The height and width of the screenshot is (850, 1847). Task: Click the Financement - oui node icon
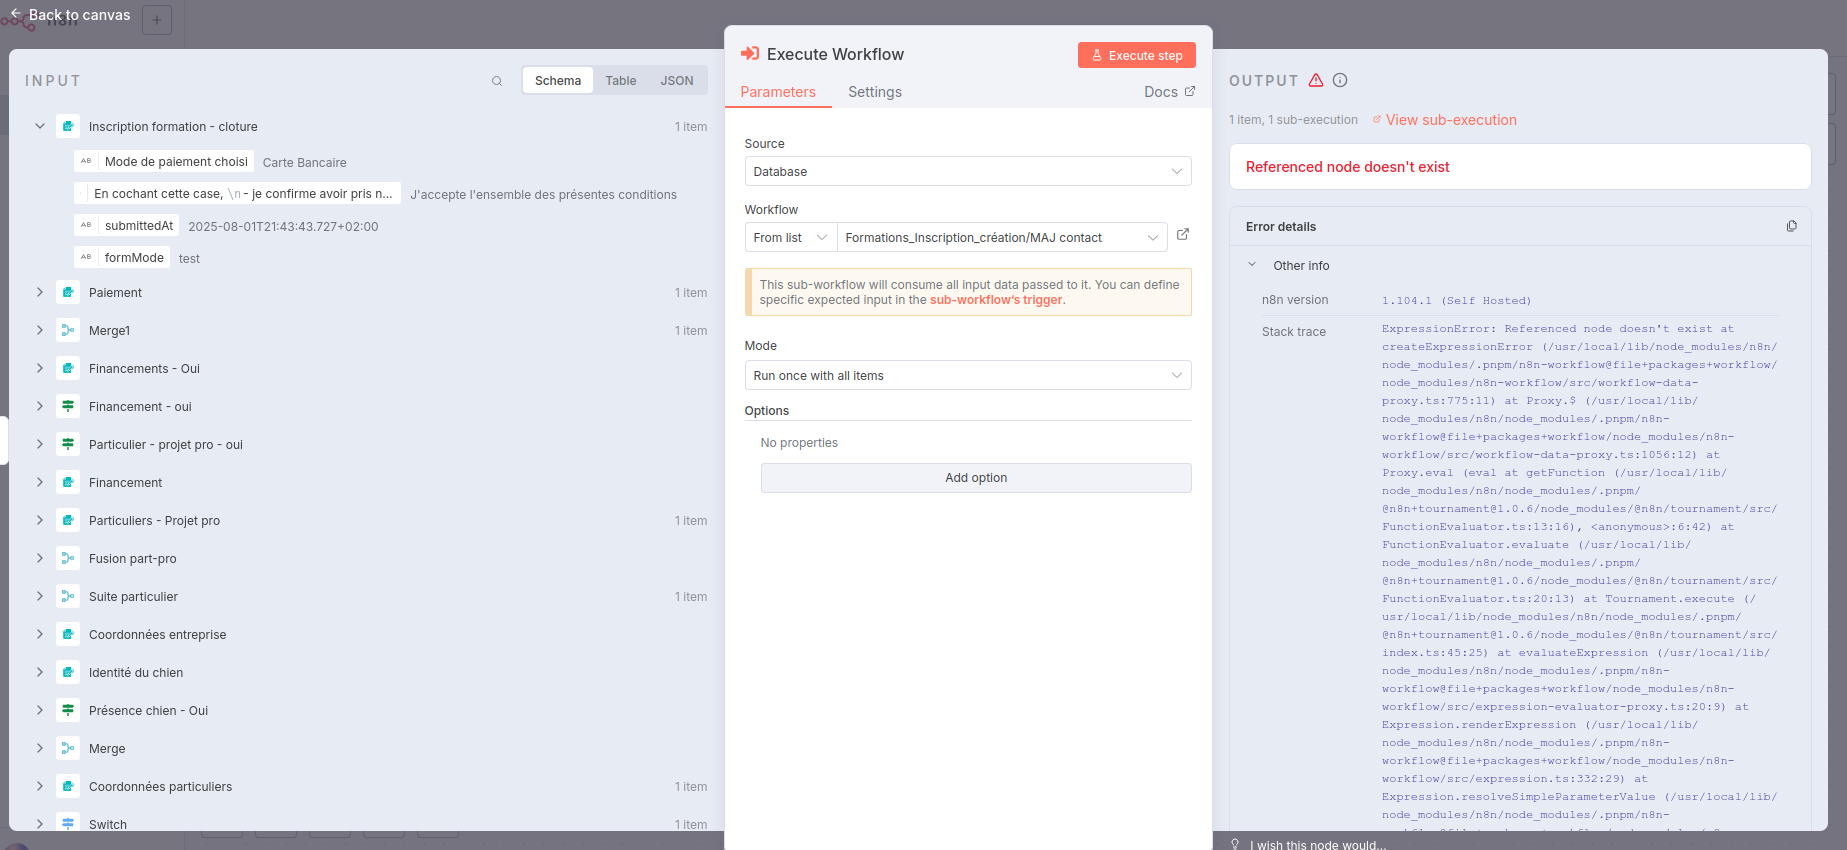point(68,407)
